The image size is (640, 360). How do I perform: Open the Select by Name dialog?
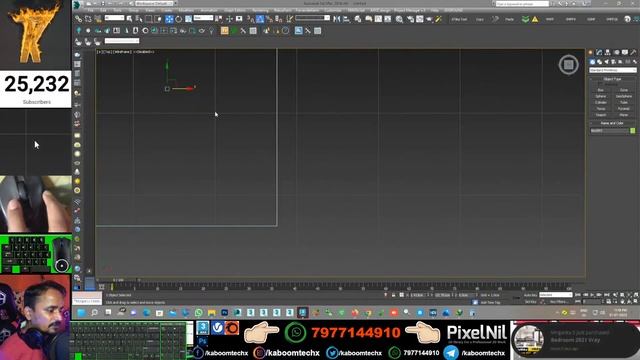[x=139, y=19]
